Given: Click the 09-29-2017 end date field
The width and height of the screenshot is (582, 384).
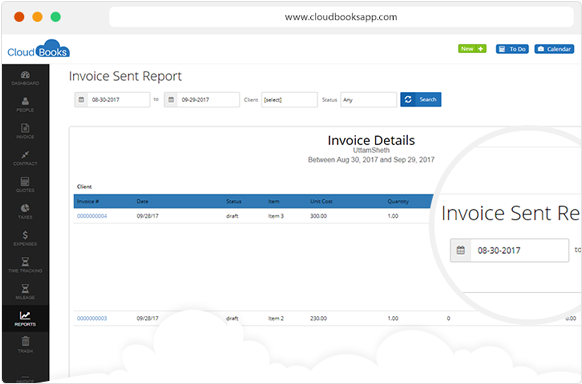Looking at the screenshot, I should pos(208,99).
